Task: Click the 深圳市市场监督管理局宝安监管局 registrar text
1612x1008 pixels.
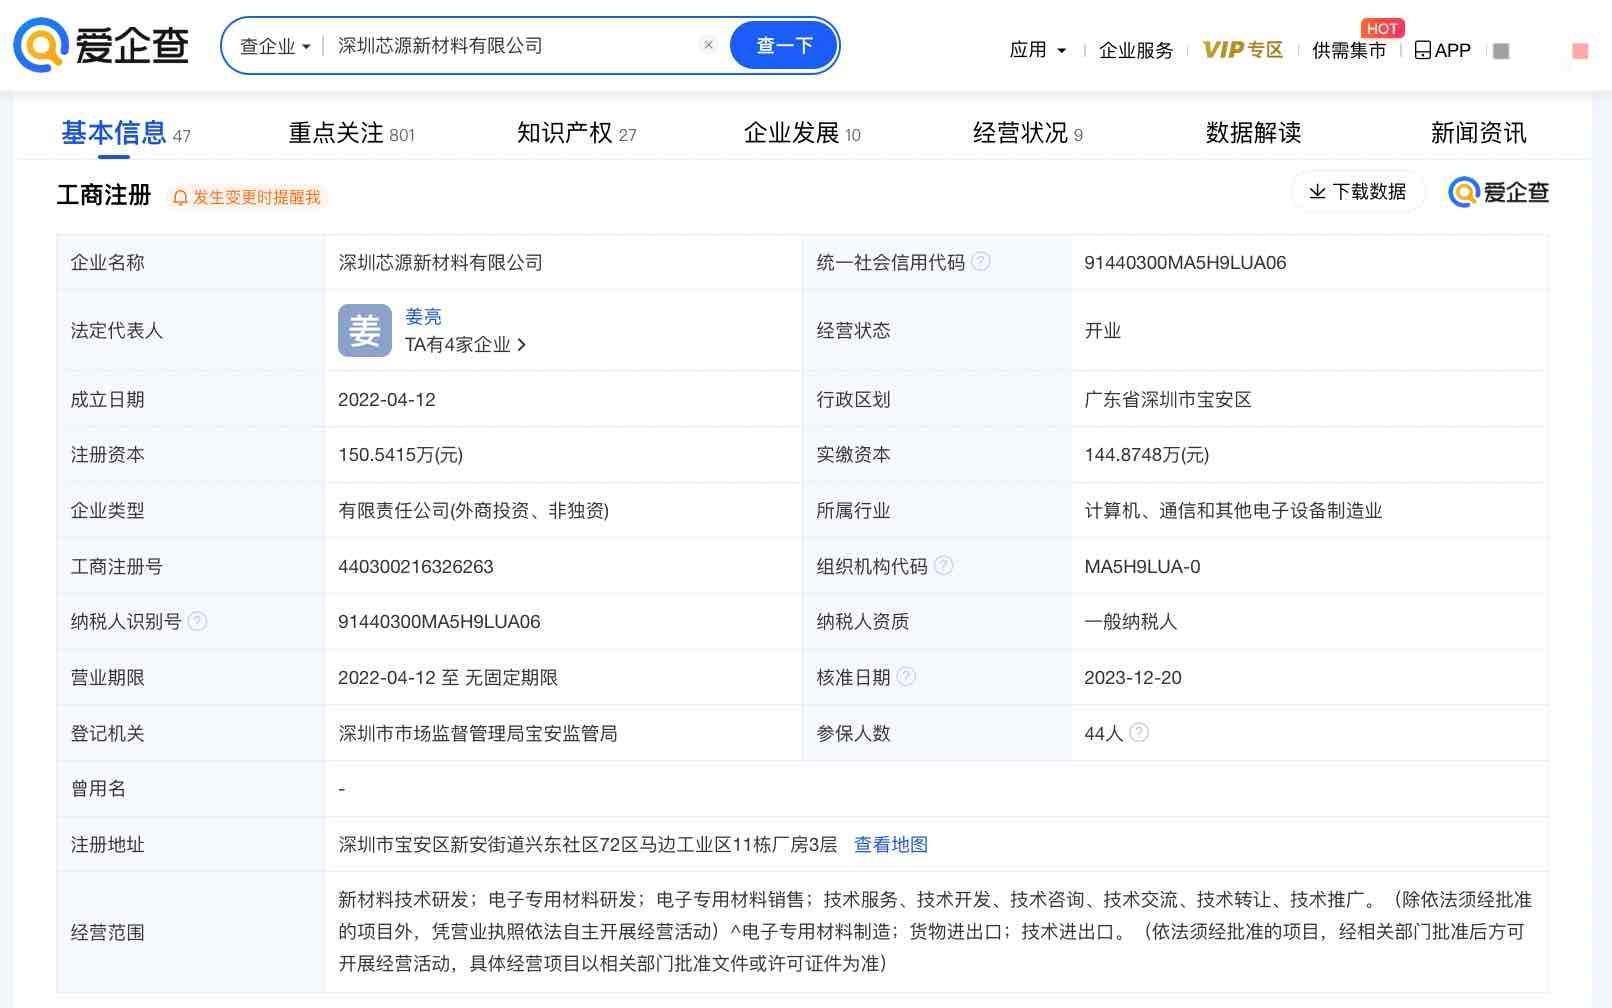Action: pos(478,733)
